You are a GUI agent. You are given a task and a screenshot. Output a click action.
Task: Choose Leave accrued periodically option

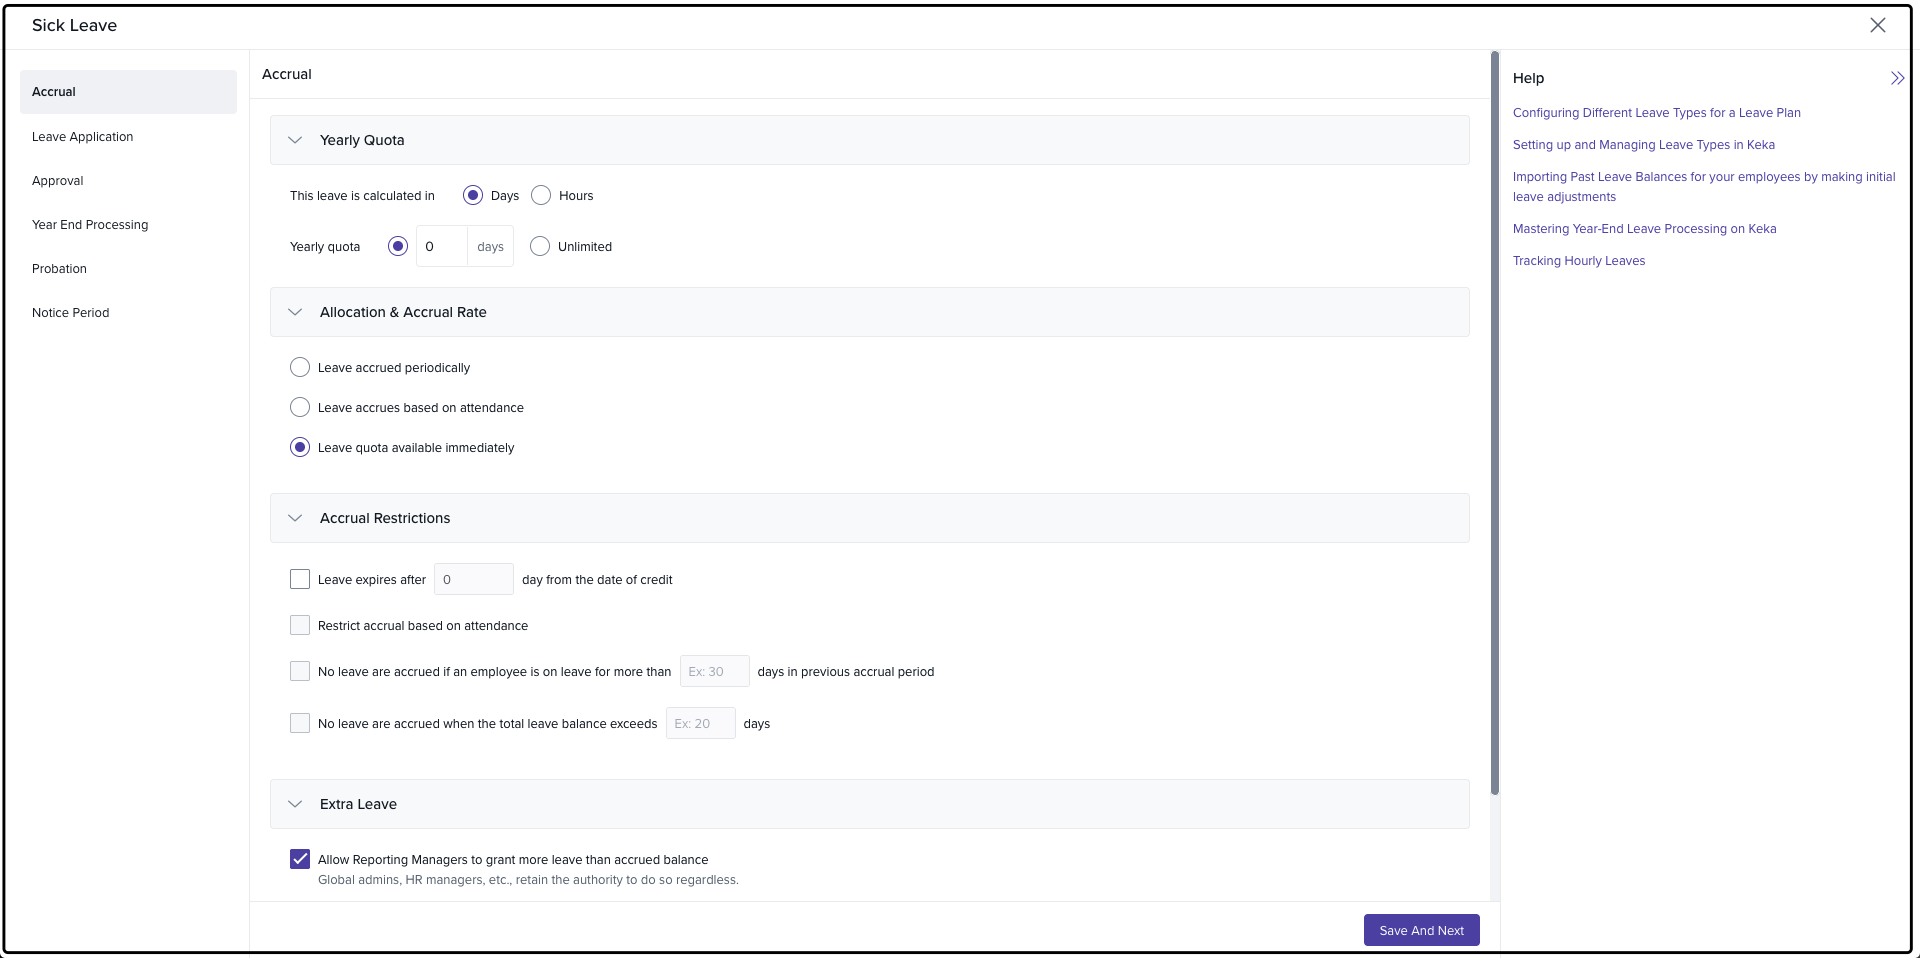click(300, 368)
